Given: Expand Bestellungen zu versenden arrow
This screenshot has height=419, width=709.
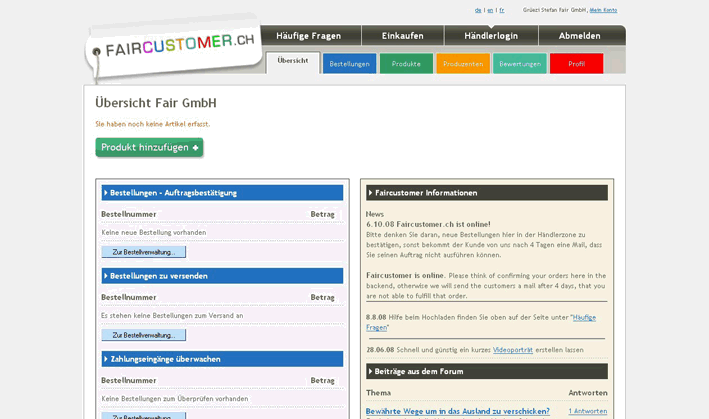Looking at the screenshot, I should tap(106, 276).
